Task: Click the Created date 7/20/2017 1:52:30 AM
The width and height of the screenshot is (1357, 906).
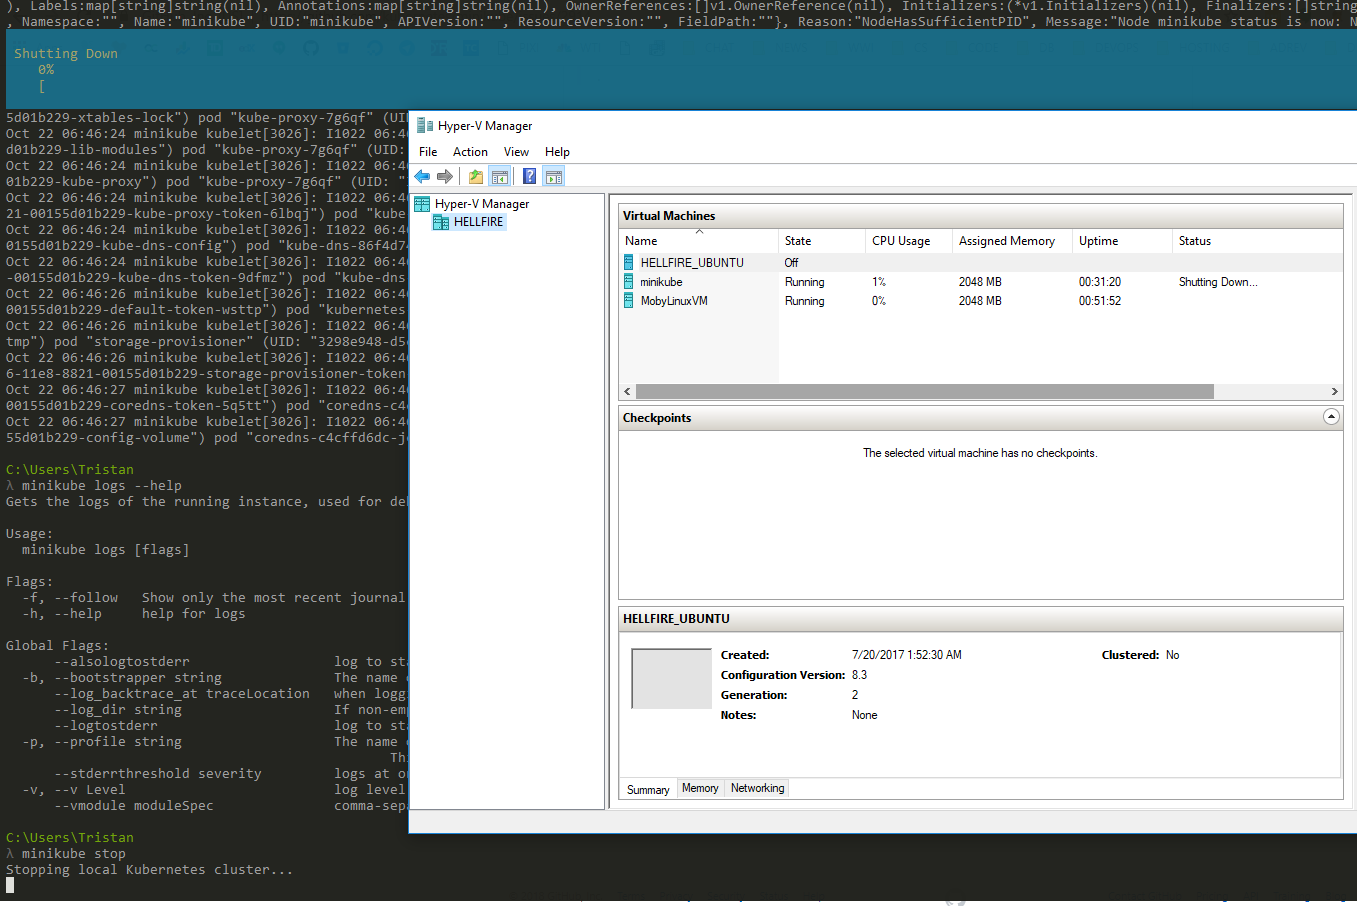Action: (x=907, y=655)
